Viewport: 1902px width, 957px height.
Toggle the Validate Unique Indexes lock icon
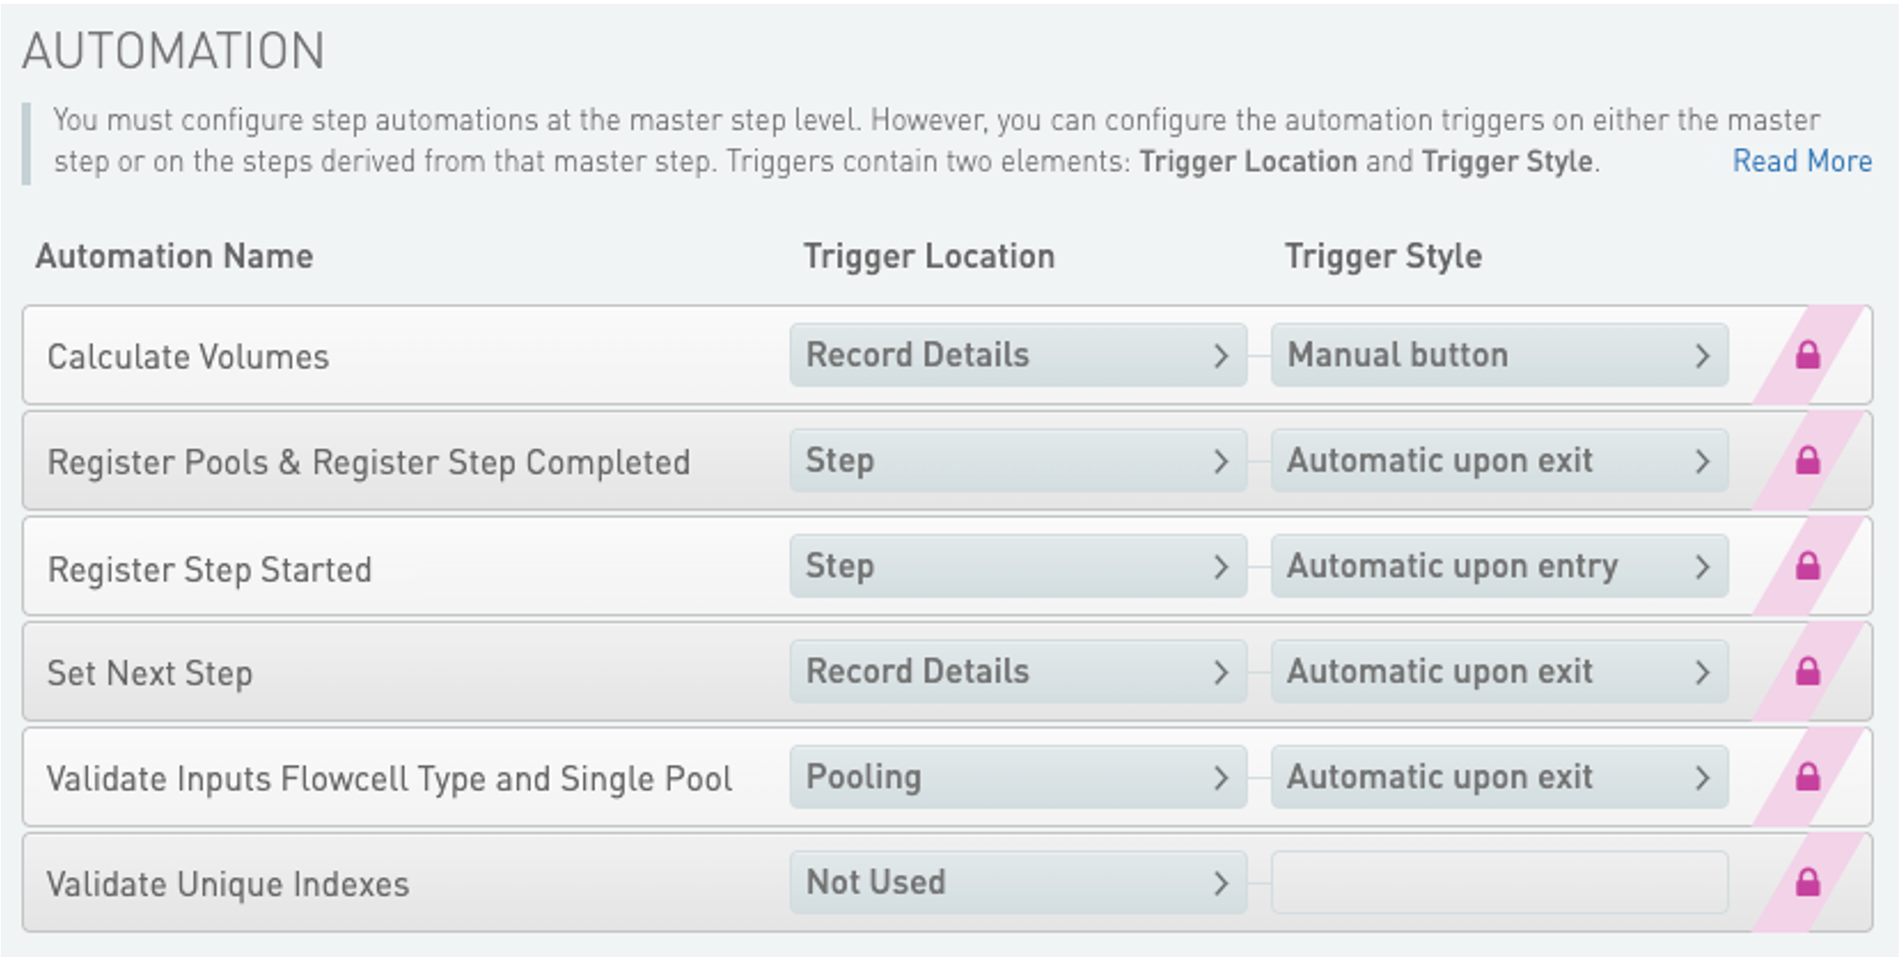click(x=1807, y=883)
